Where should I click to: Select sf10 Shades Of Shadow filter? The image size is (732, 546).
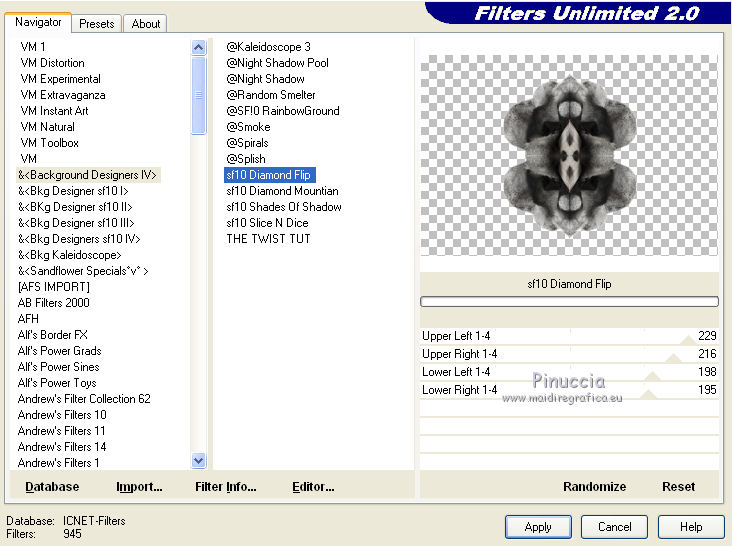point(284,207)
